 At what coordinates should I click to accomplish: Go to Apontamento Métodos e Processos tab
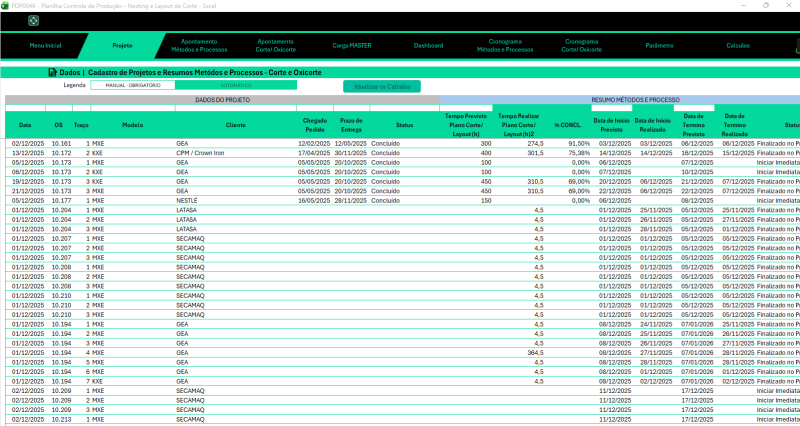(204, 46)
